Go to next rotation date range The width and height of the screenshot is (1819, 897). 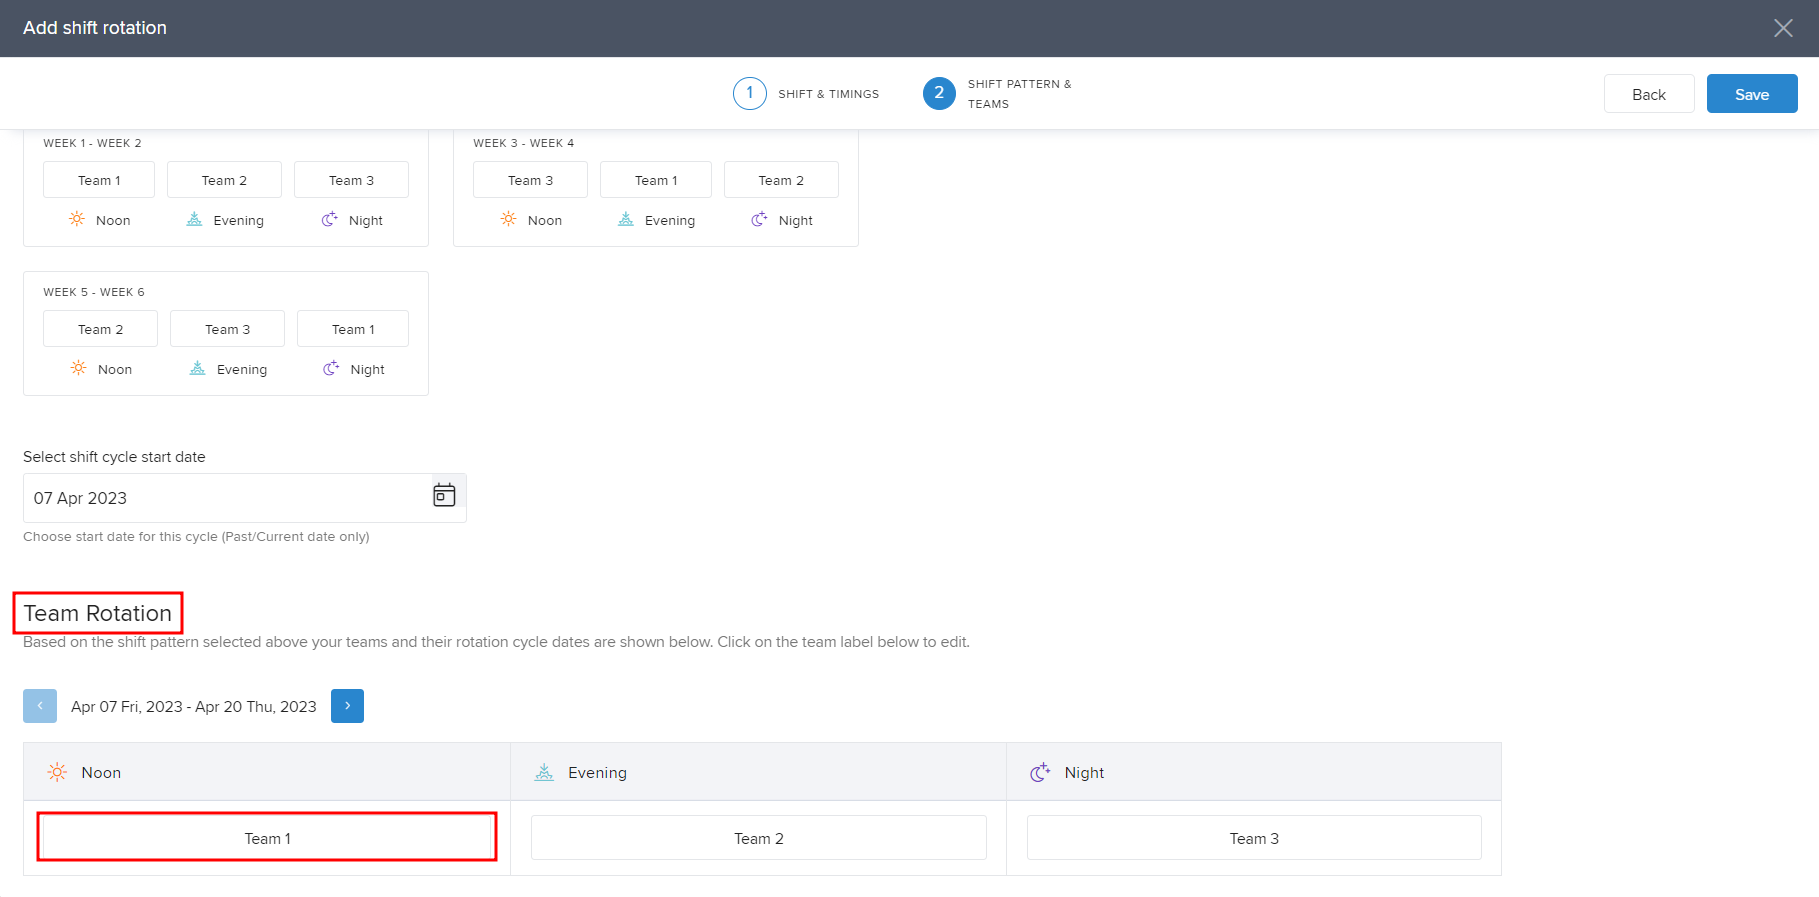347,706
